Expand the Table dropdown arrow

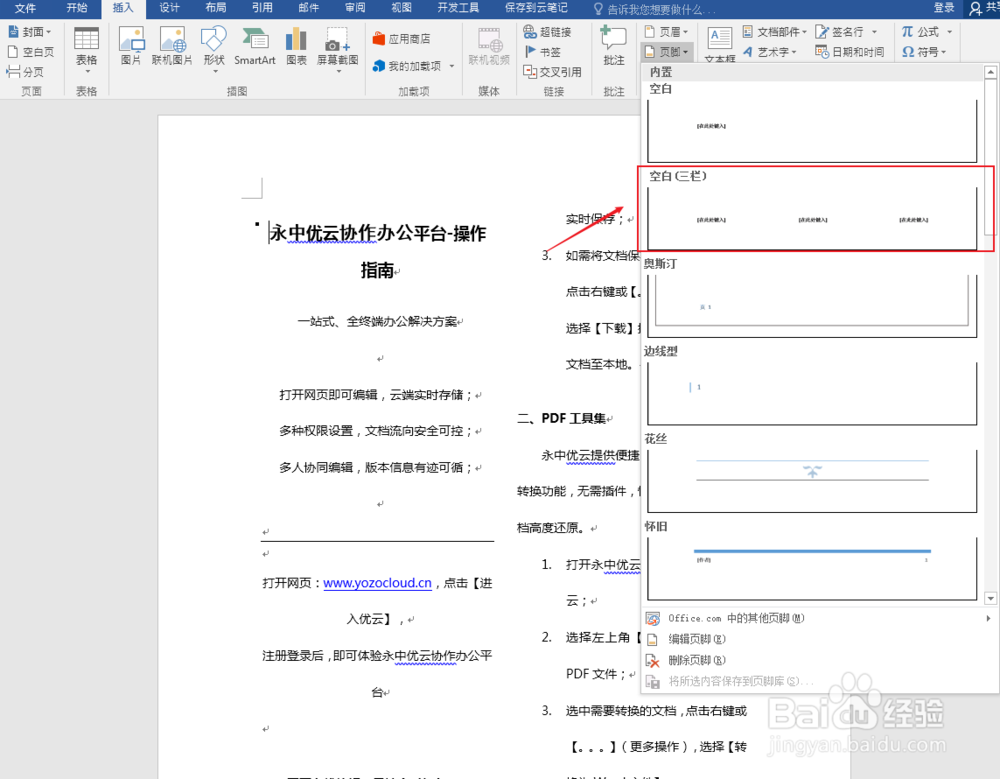87,71
